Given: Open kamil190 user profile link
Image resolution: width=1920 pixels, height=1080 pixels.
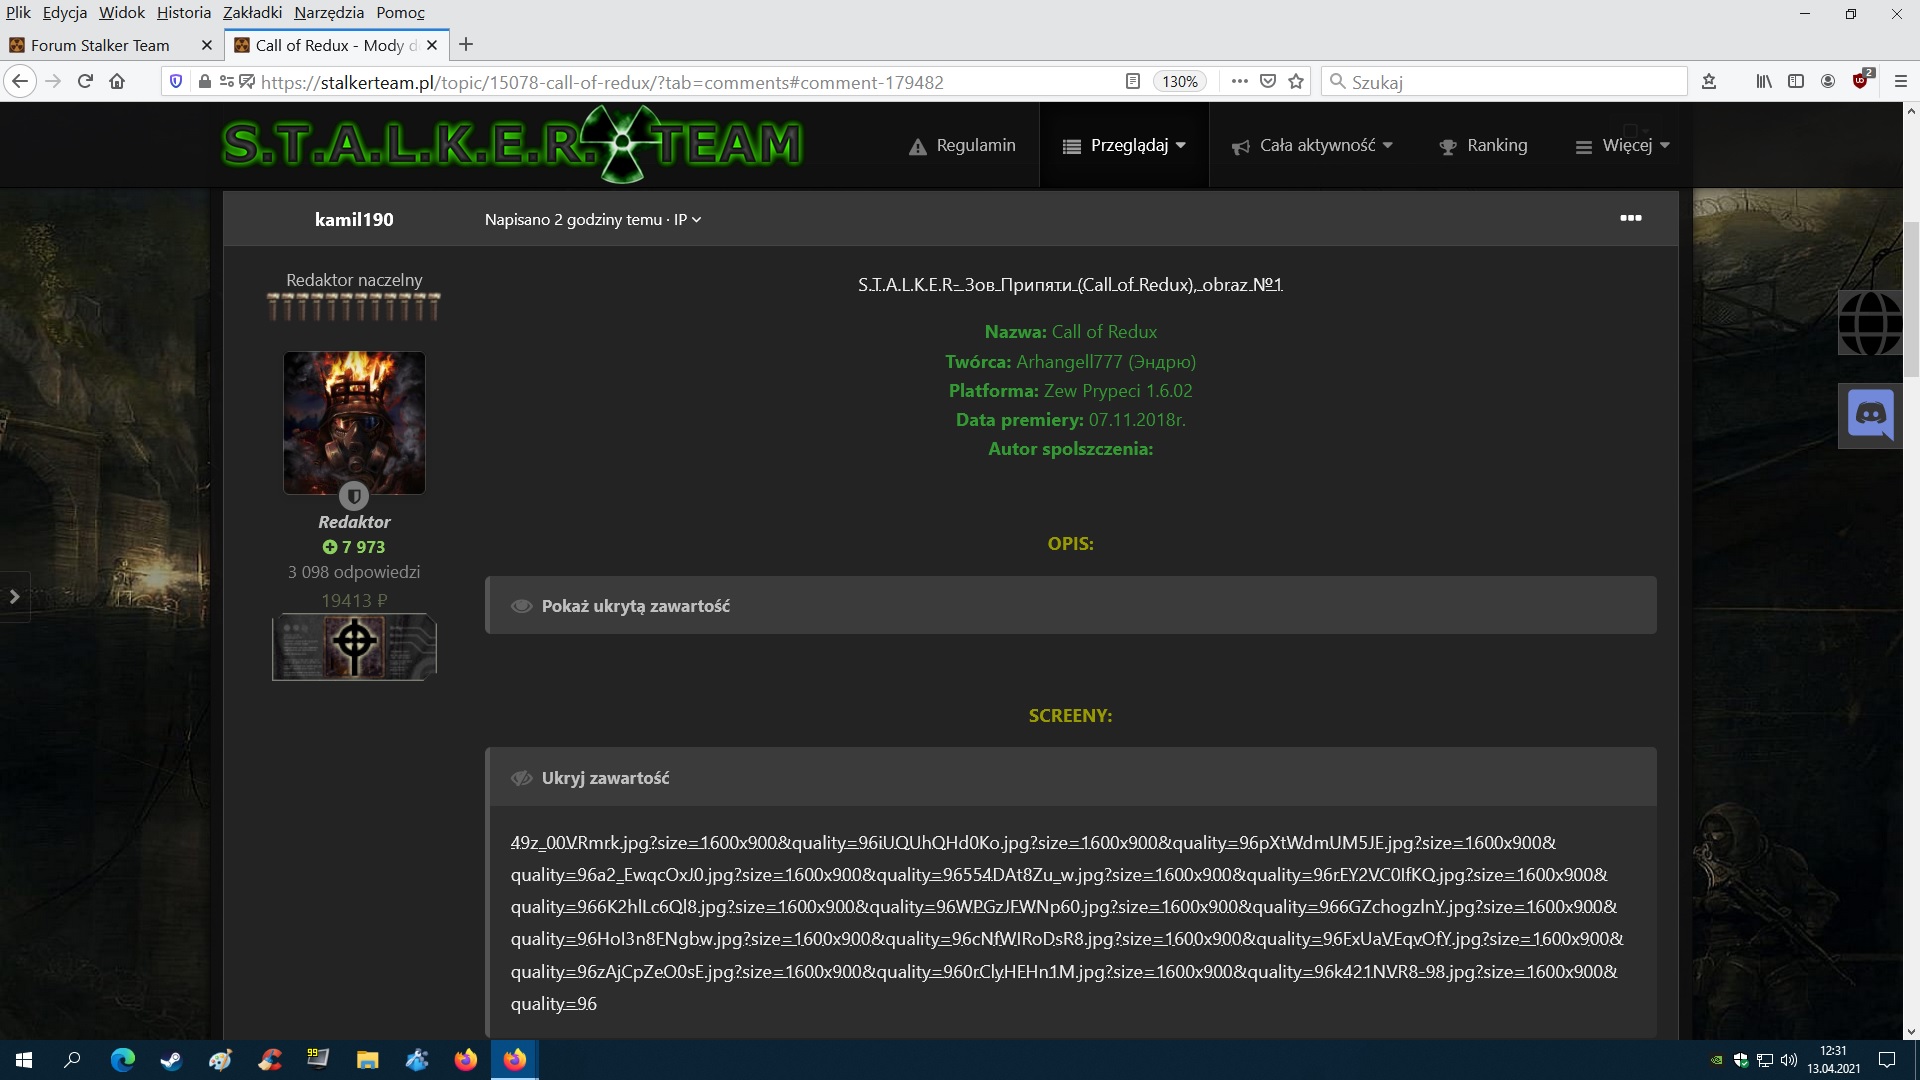Looking at the screenshot, I should 354,219.
